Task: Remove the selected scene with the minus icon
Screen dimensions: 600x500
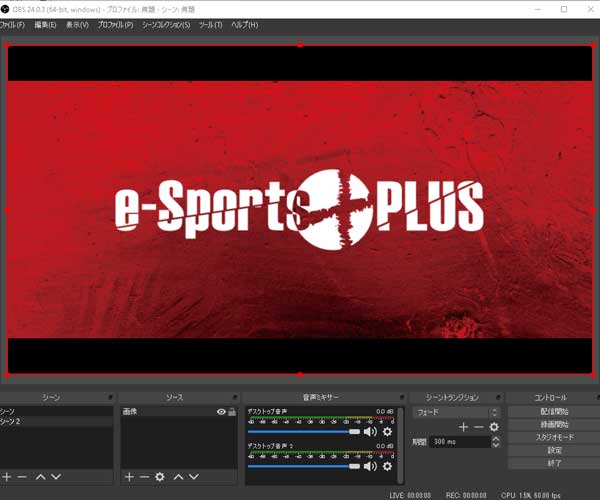Action: (x=22, y=477)
